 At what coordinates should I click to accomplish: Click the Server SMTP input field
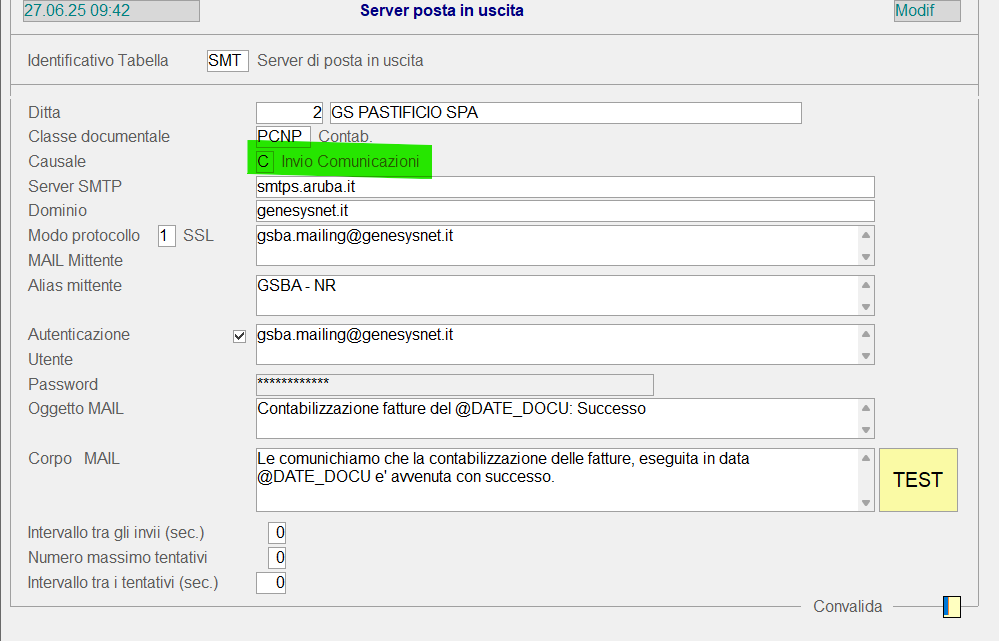point(565,187)
